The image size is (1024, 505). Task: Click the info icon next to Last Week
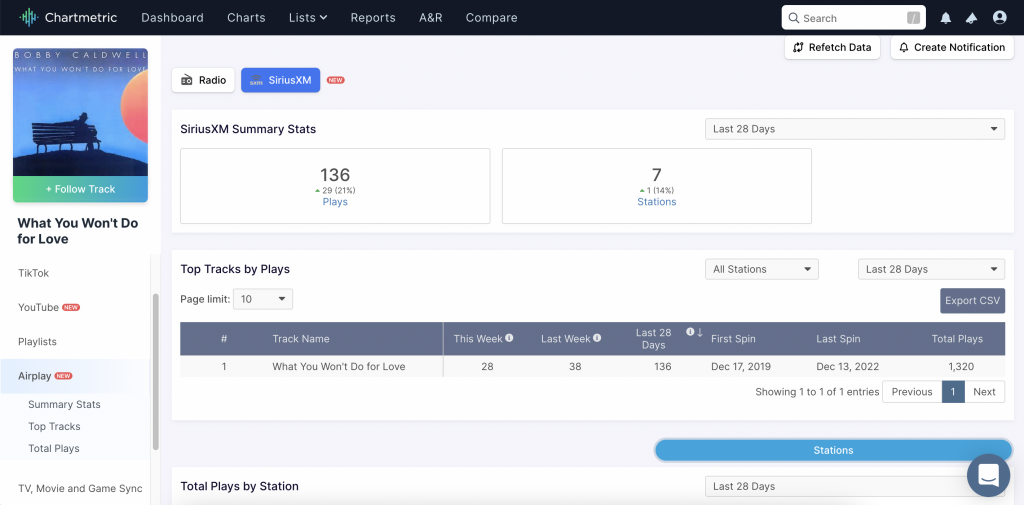pyautogui.click(x=597, y=338)
